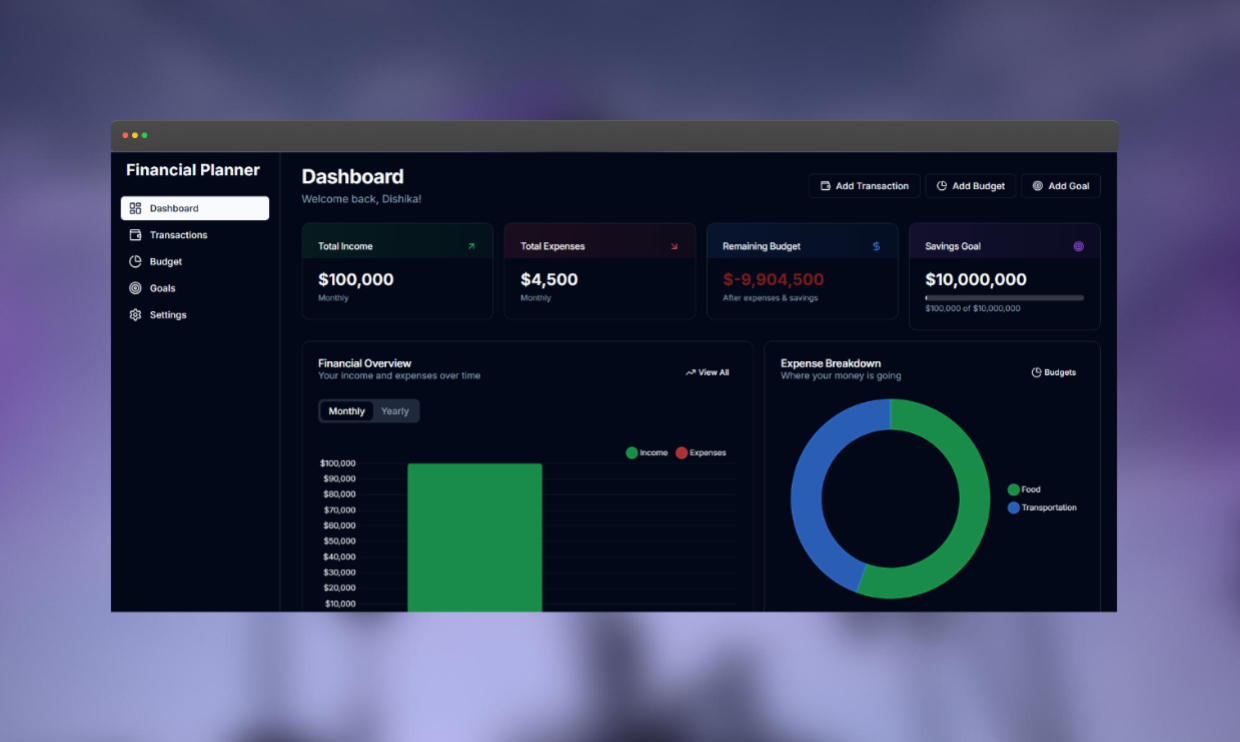This screenshot has height=742, width=1240.
Task: Open View All in Financial Overview
Action: [707, 372]
